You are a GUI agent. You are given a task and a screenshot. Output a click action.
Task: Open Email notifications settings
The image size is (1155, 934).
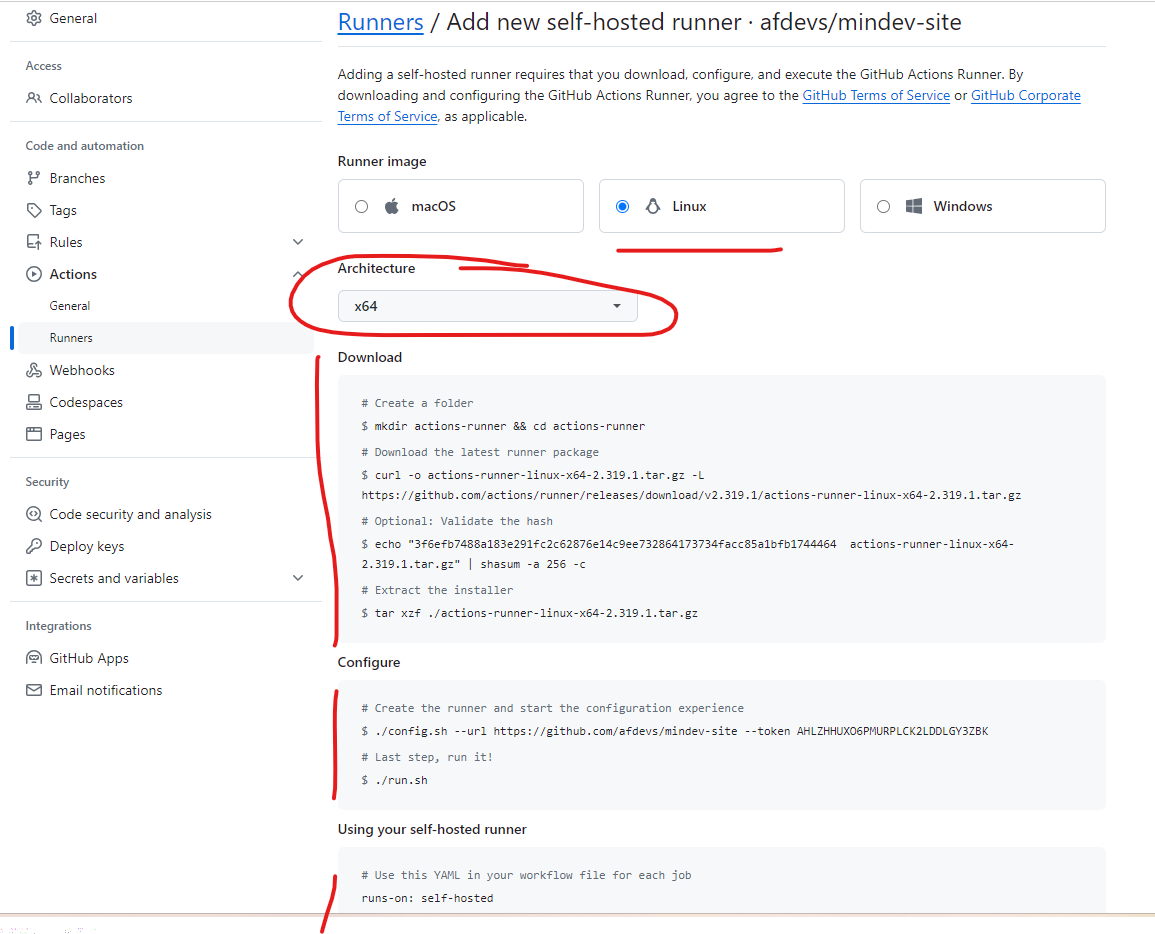106,690
